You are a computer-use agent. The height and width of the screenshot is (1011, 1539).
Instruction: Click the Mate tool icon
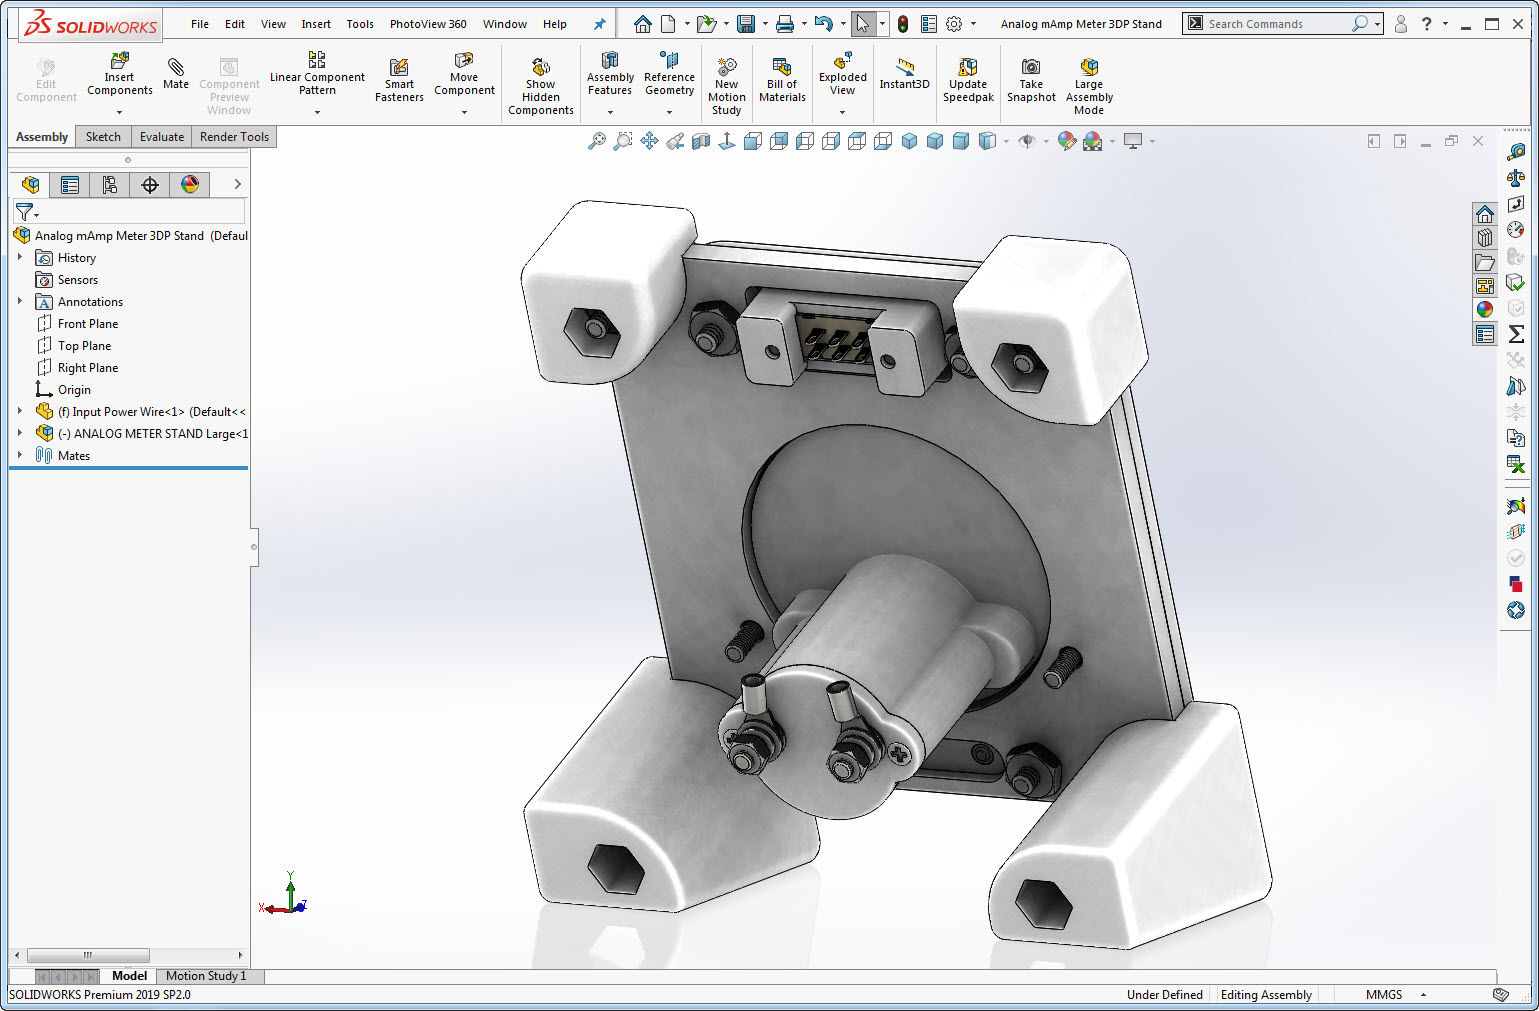pos(176,68)
